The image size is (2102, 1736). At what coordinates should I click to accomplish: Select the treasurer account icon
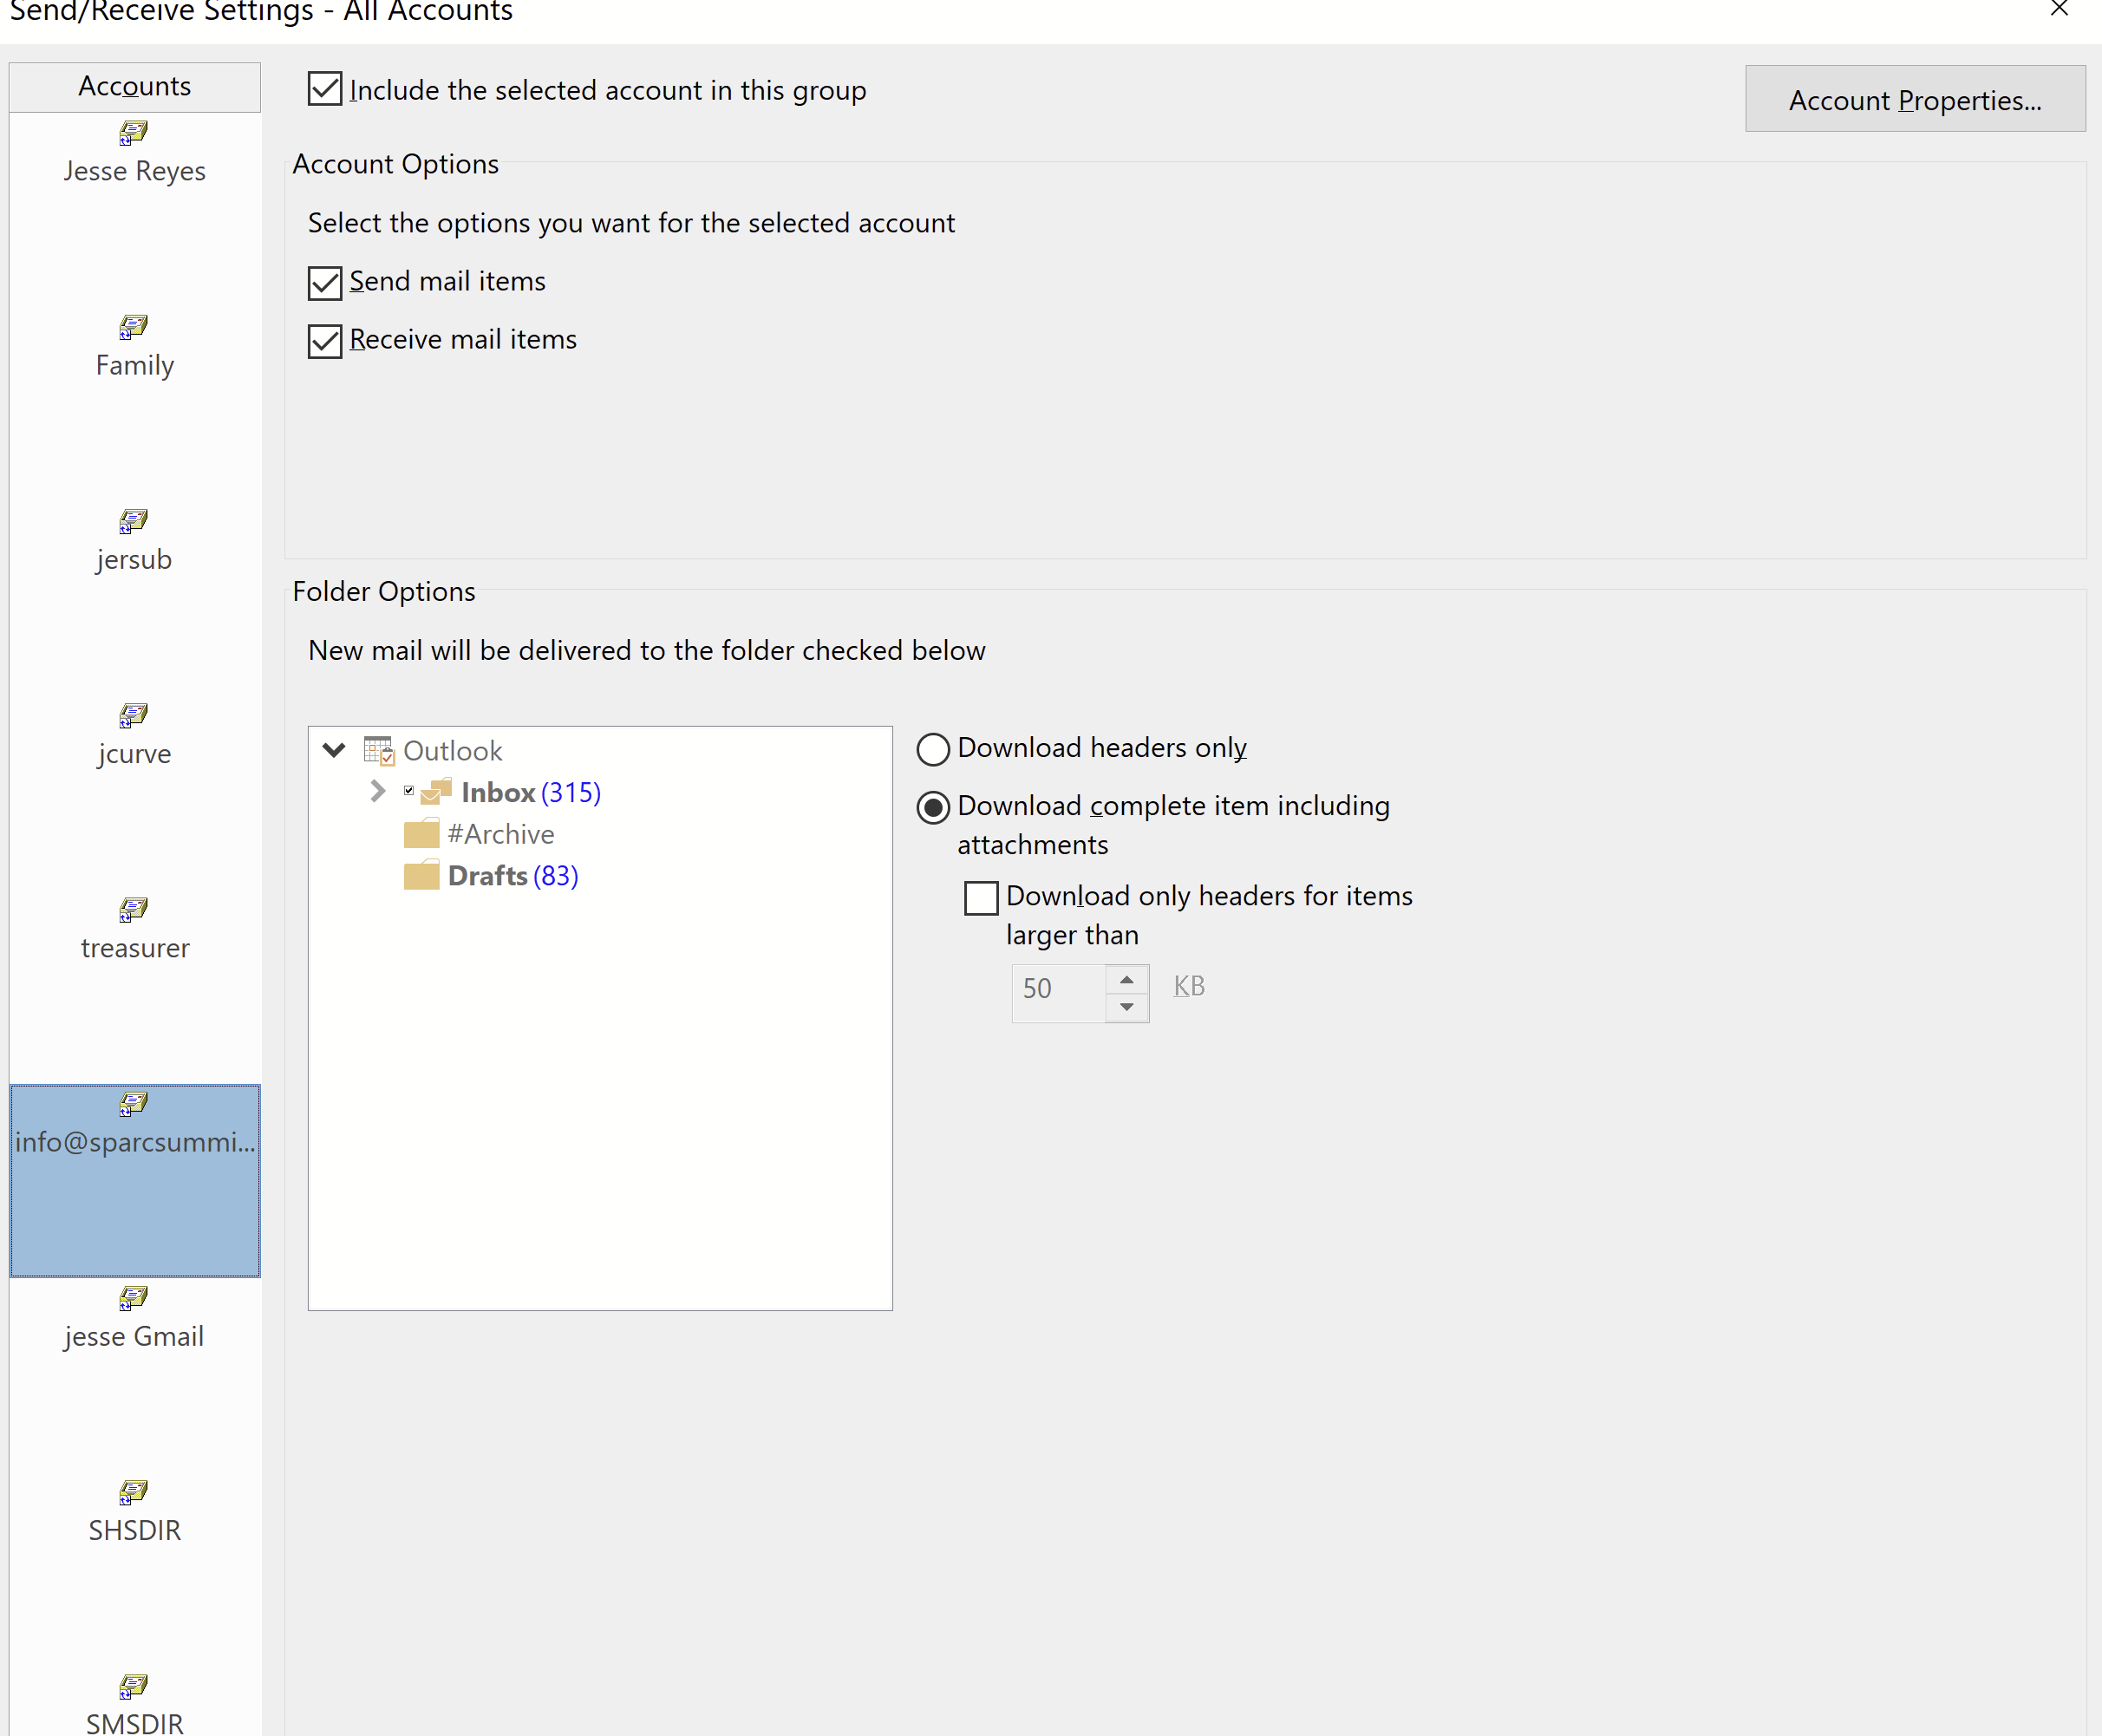click(134, 909)
